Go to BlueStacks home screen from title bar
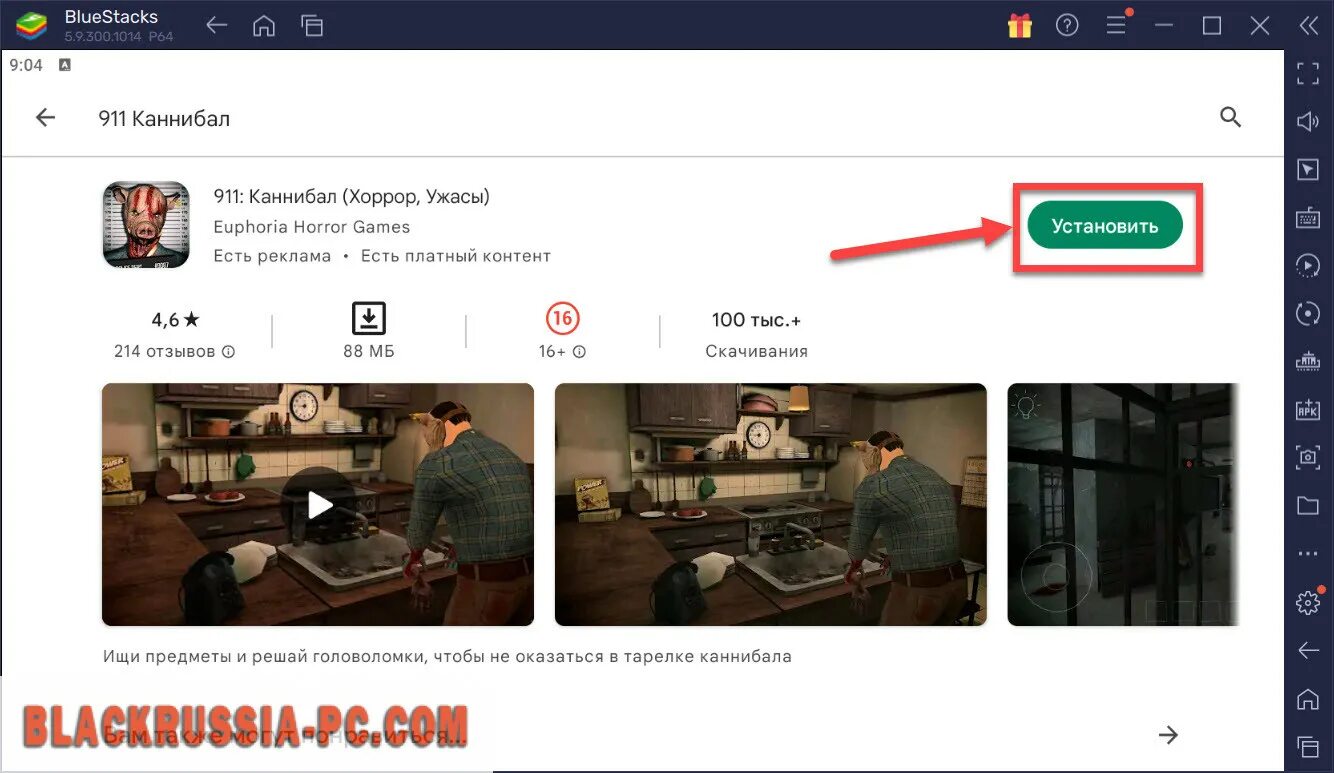The height and width of the screenshot is (773, 1334). [x=264, y=27]
